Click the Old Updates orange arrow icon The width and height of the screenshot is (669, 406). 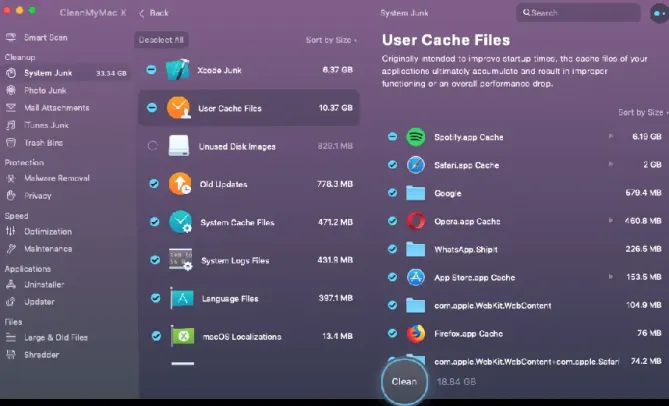pos(180,184)
